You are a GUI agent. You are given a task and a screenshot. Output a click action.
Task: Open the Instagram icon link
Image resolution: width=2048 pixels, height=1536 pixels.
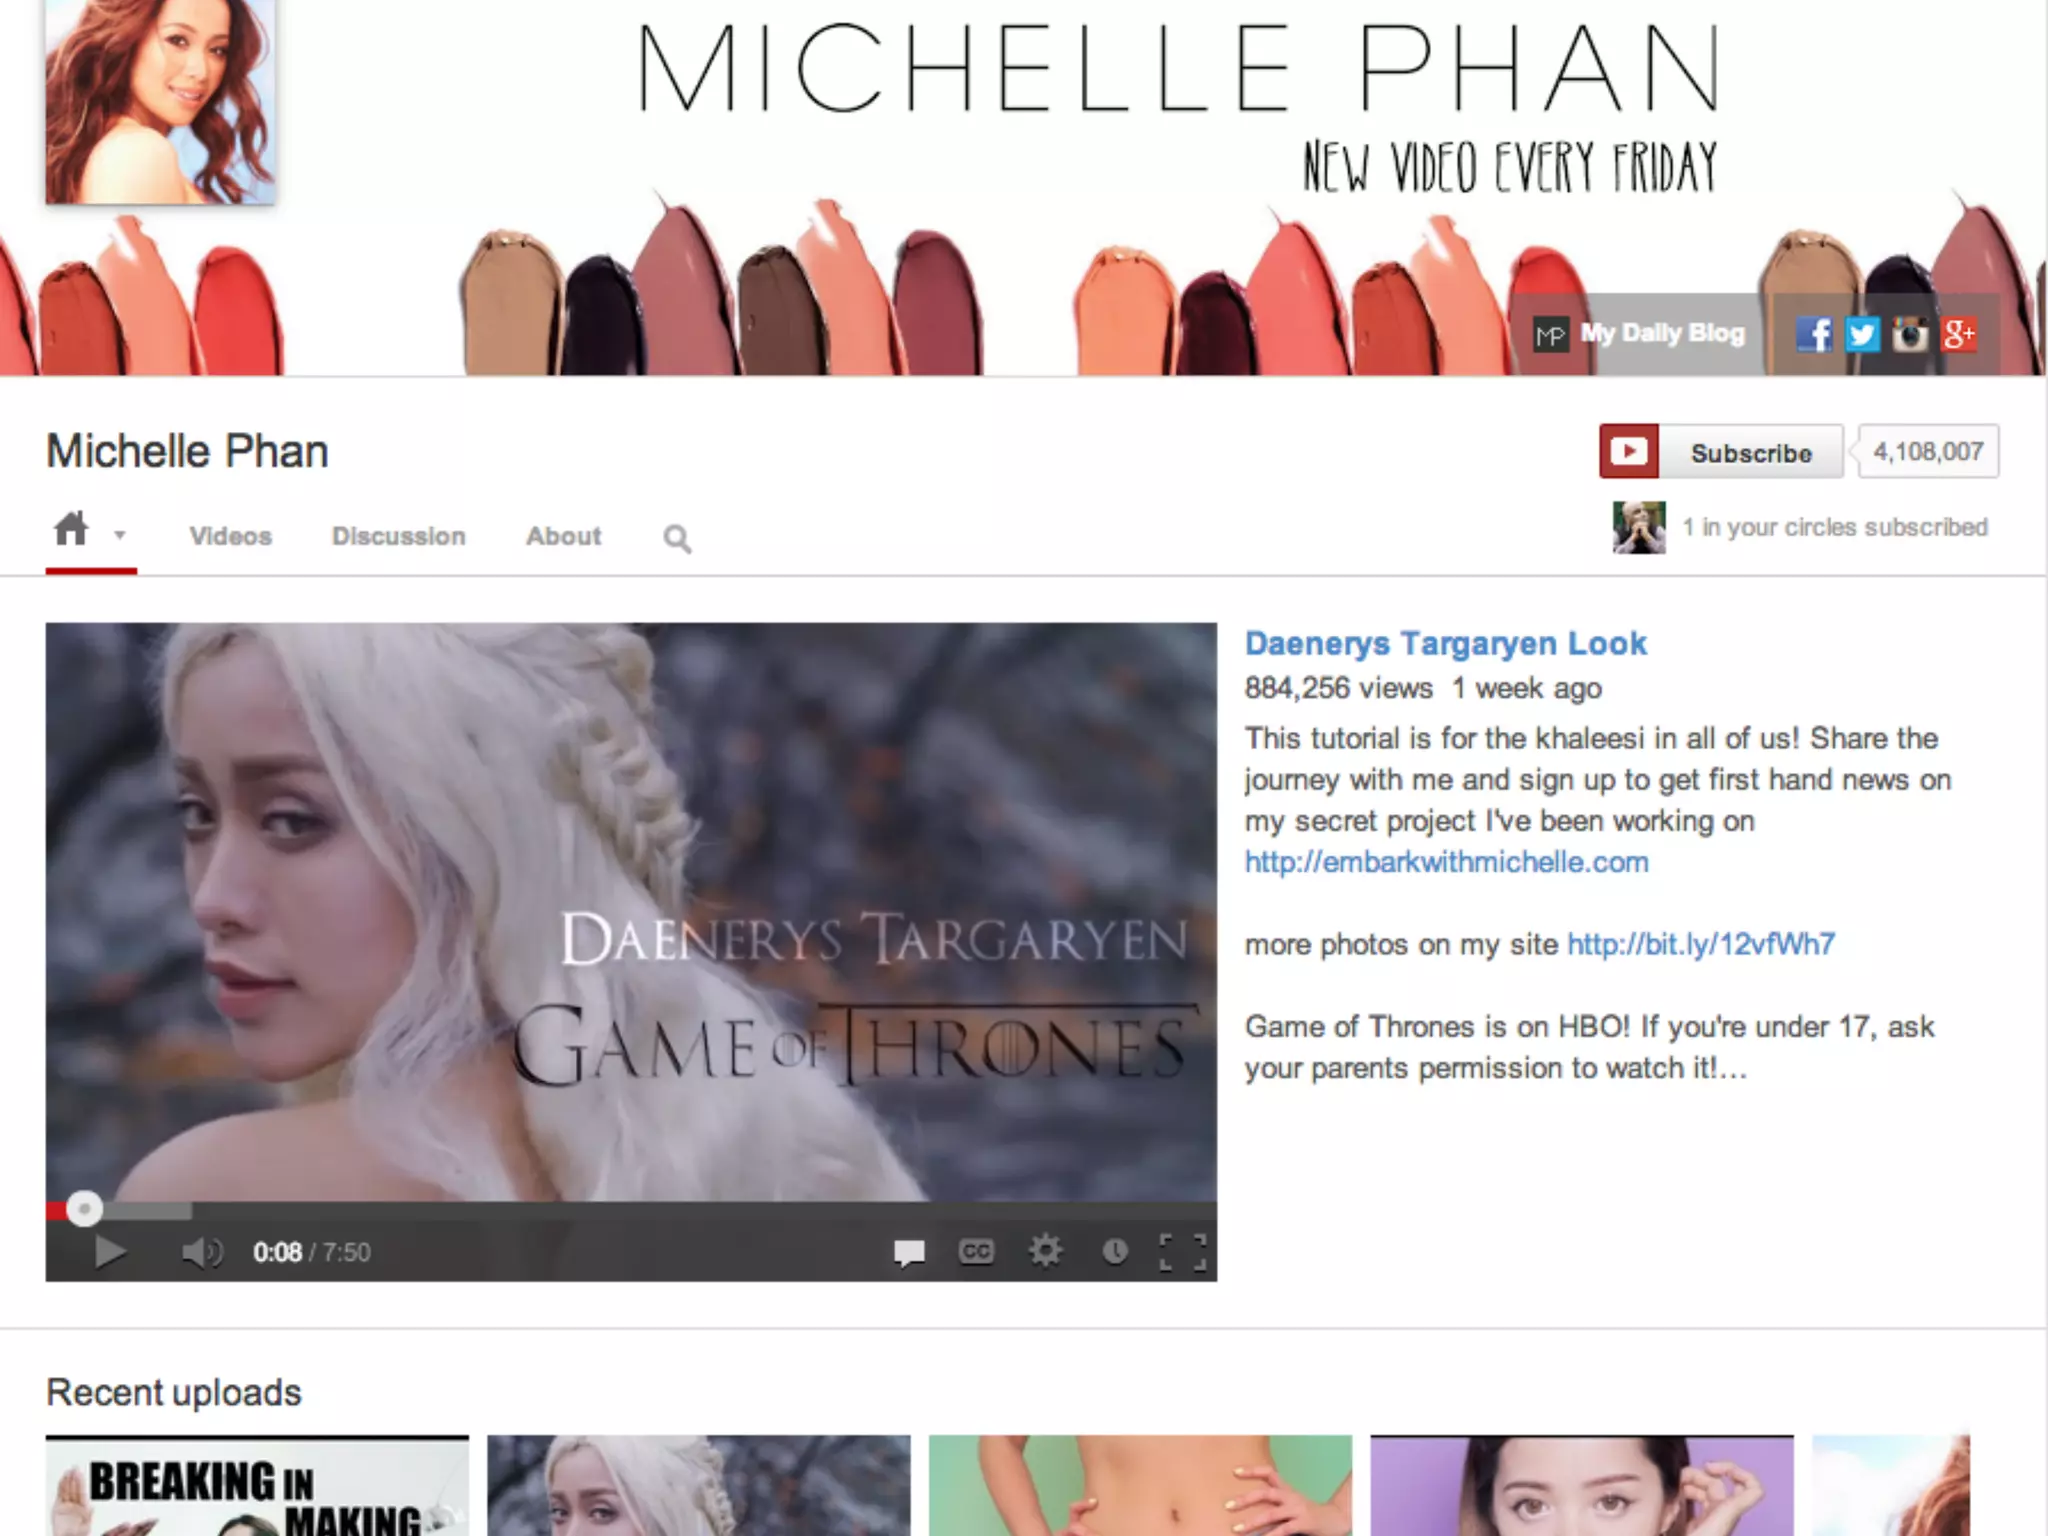(1909, 334)
